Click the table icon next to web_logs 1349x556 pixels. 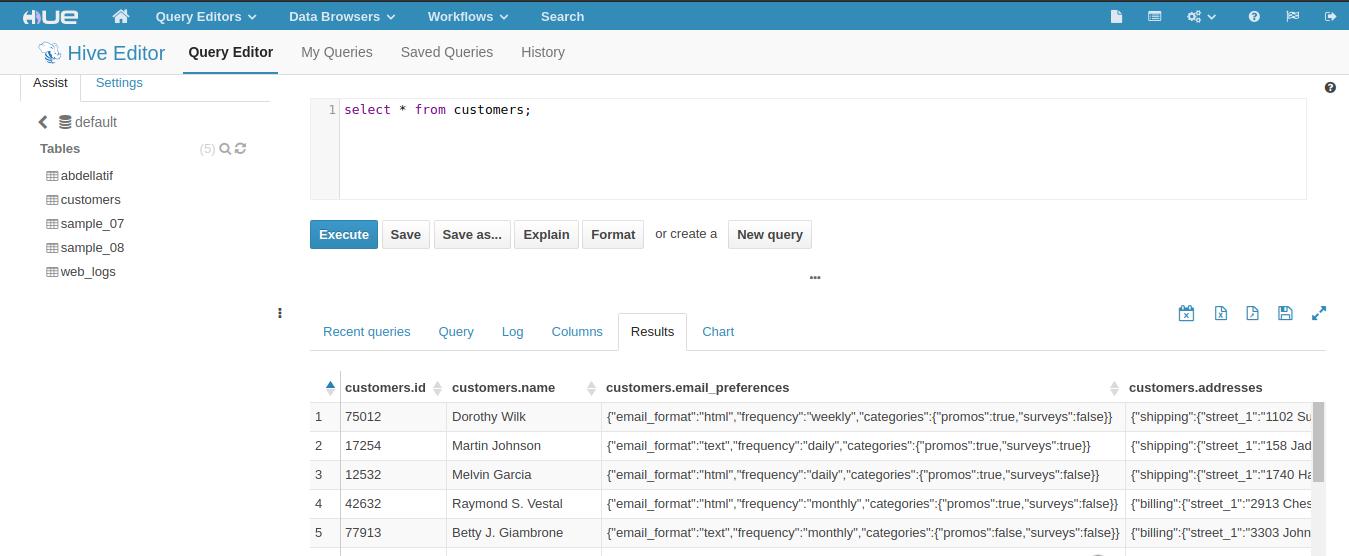click(x=52, y=272)
